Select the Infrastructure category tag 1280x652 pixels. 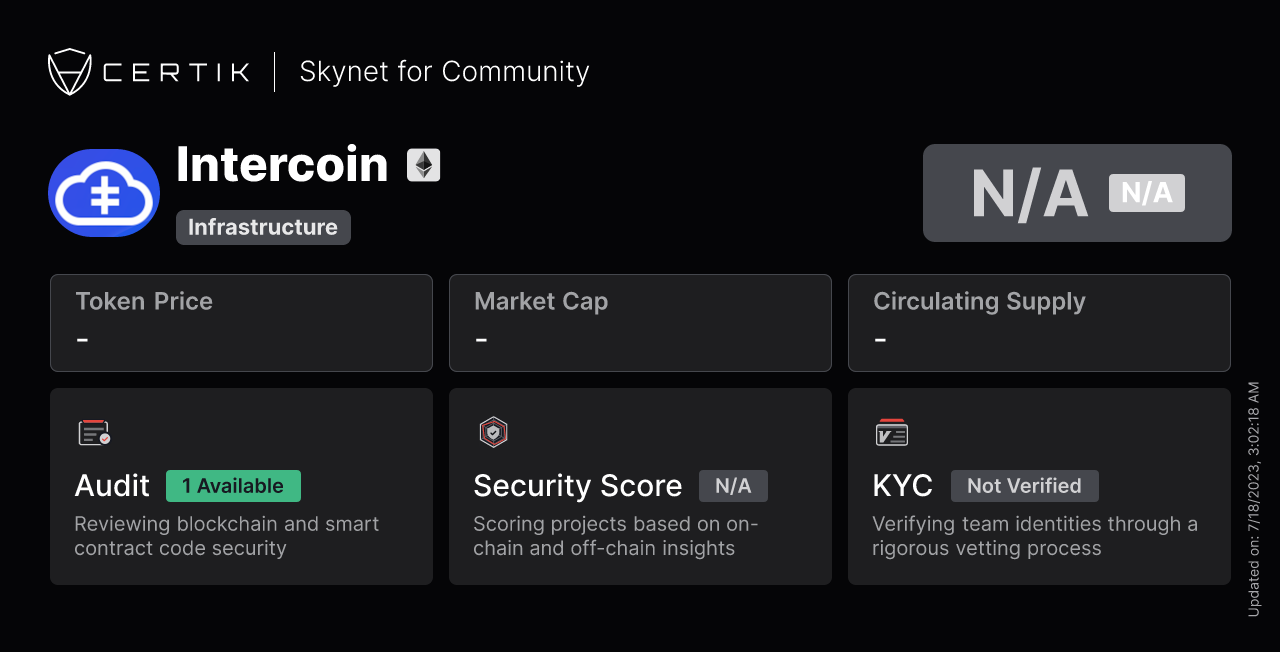pos(263,227)
